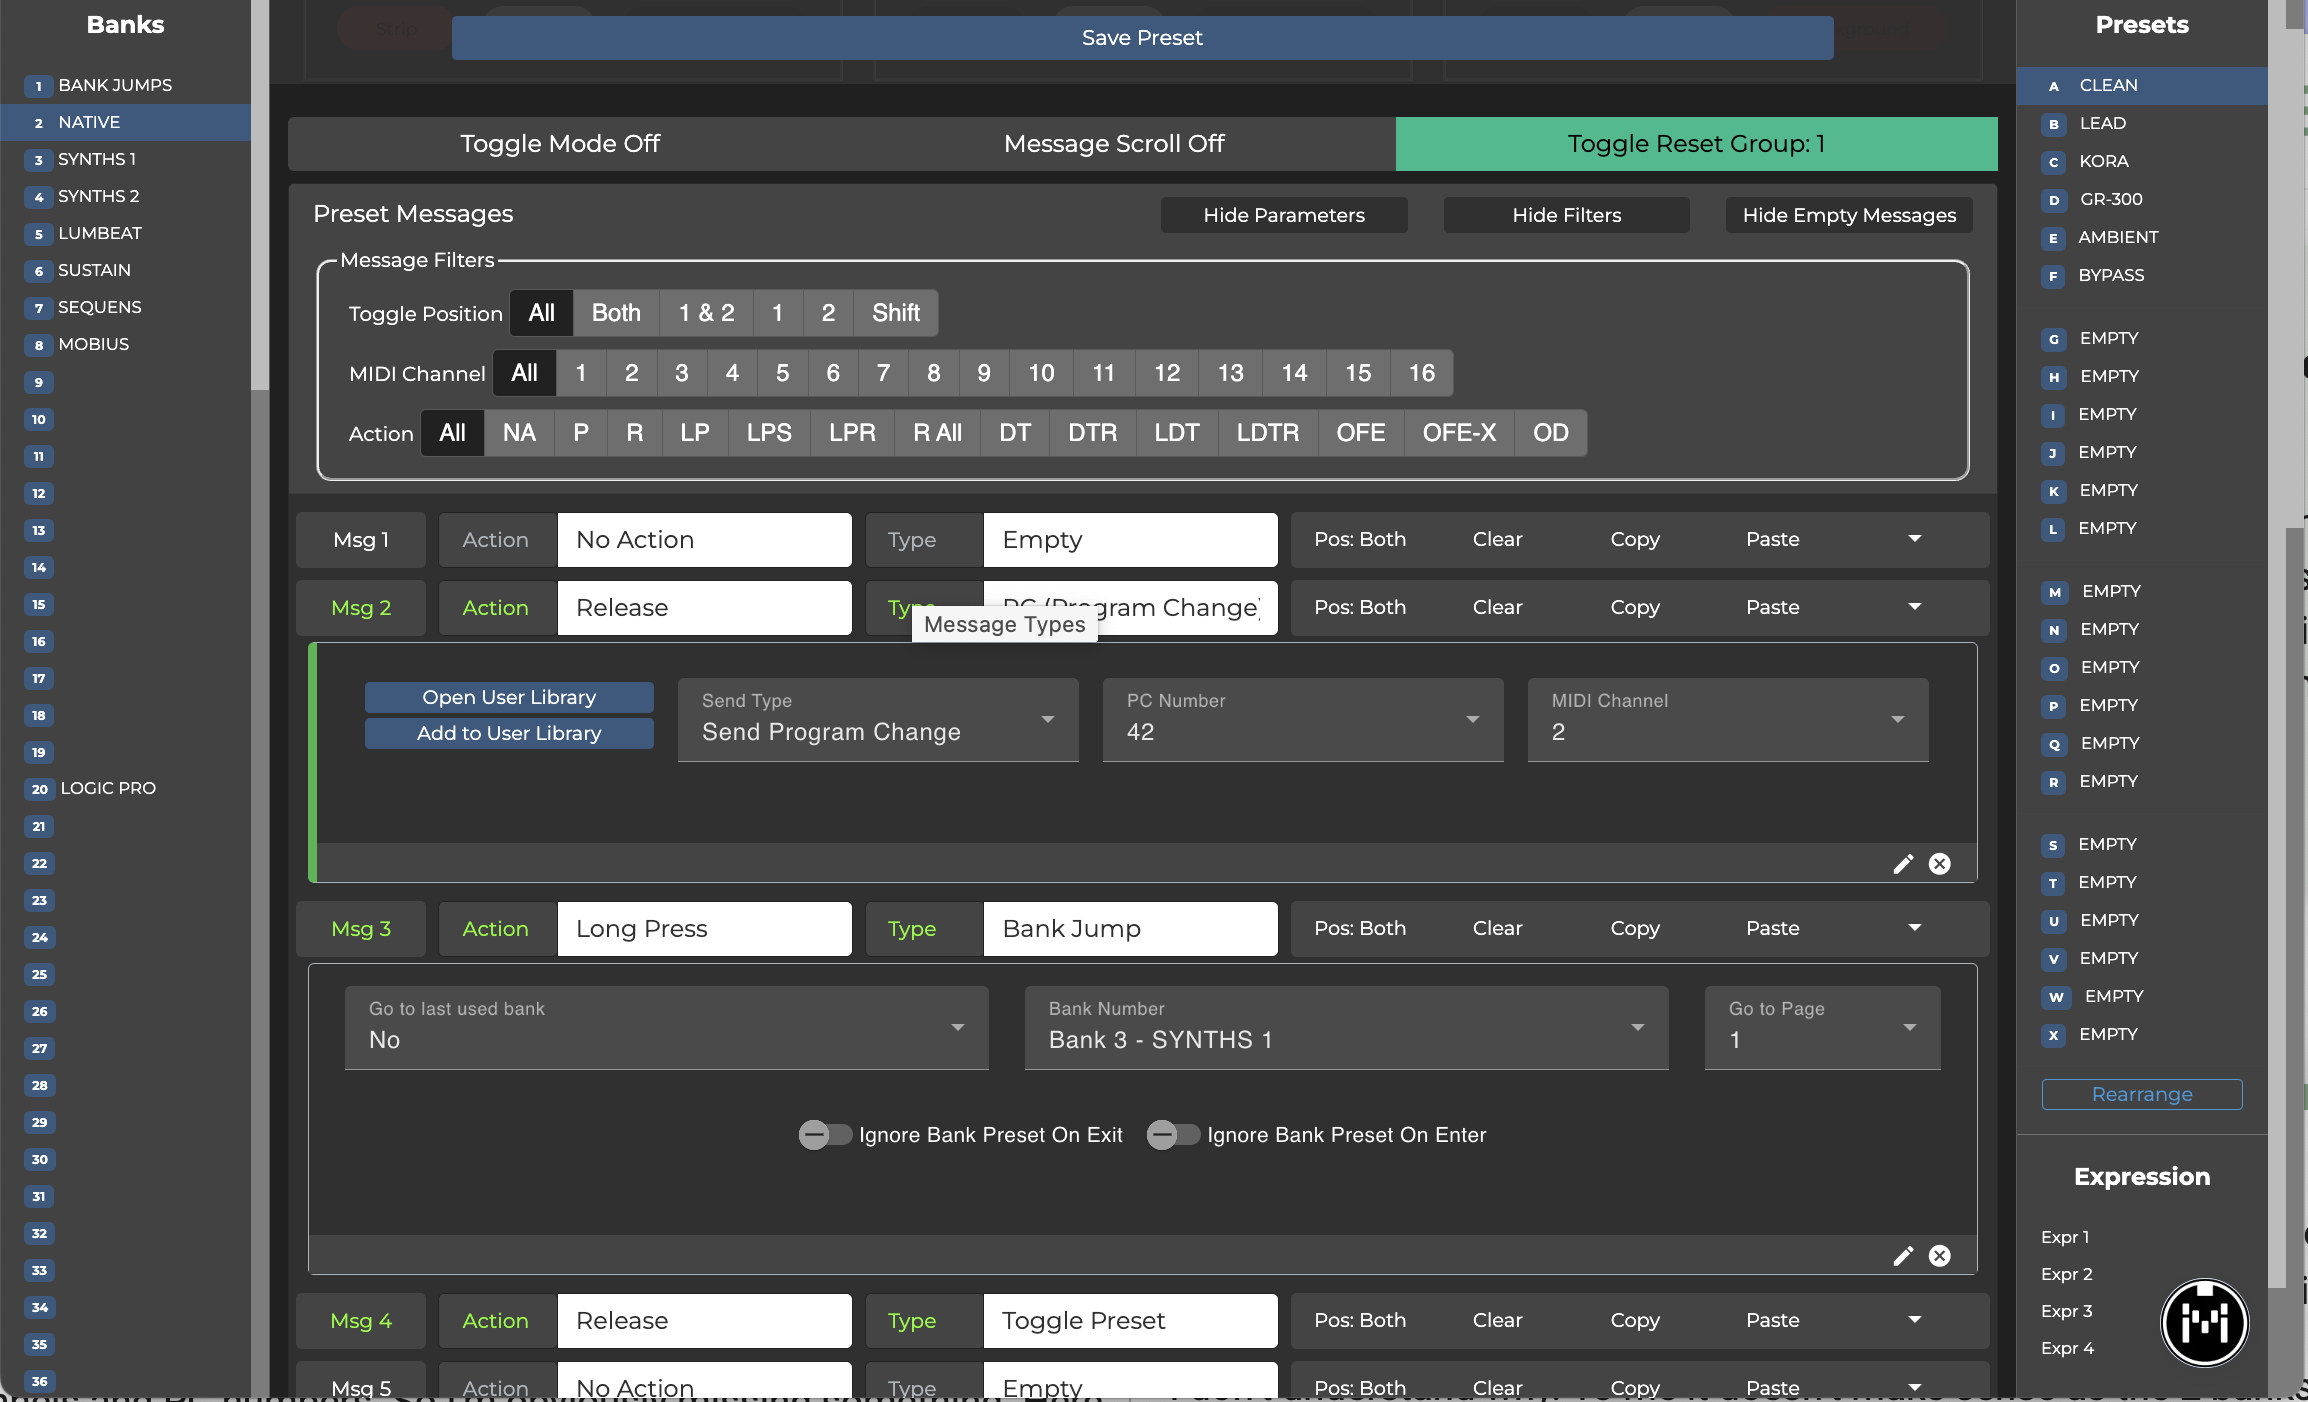Click the X remove icon in Msg 2 panel
Viewport: 2308px width, 1402px height.
tap(1939, 864)
